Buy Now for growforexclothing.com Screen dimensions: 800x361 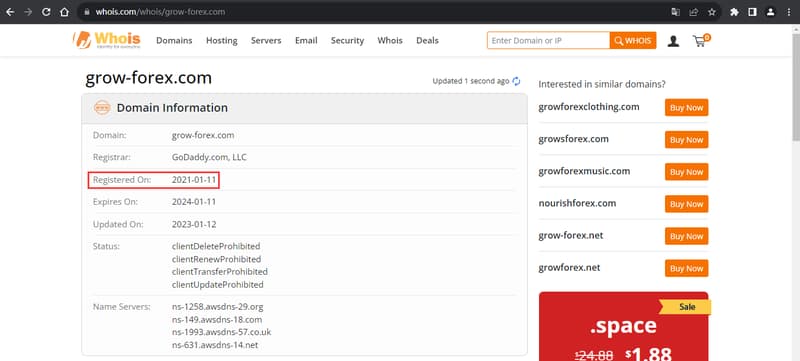coord(686,108)
